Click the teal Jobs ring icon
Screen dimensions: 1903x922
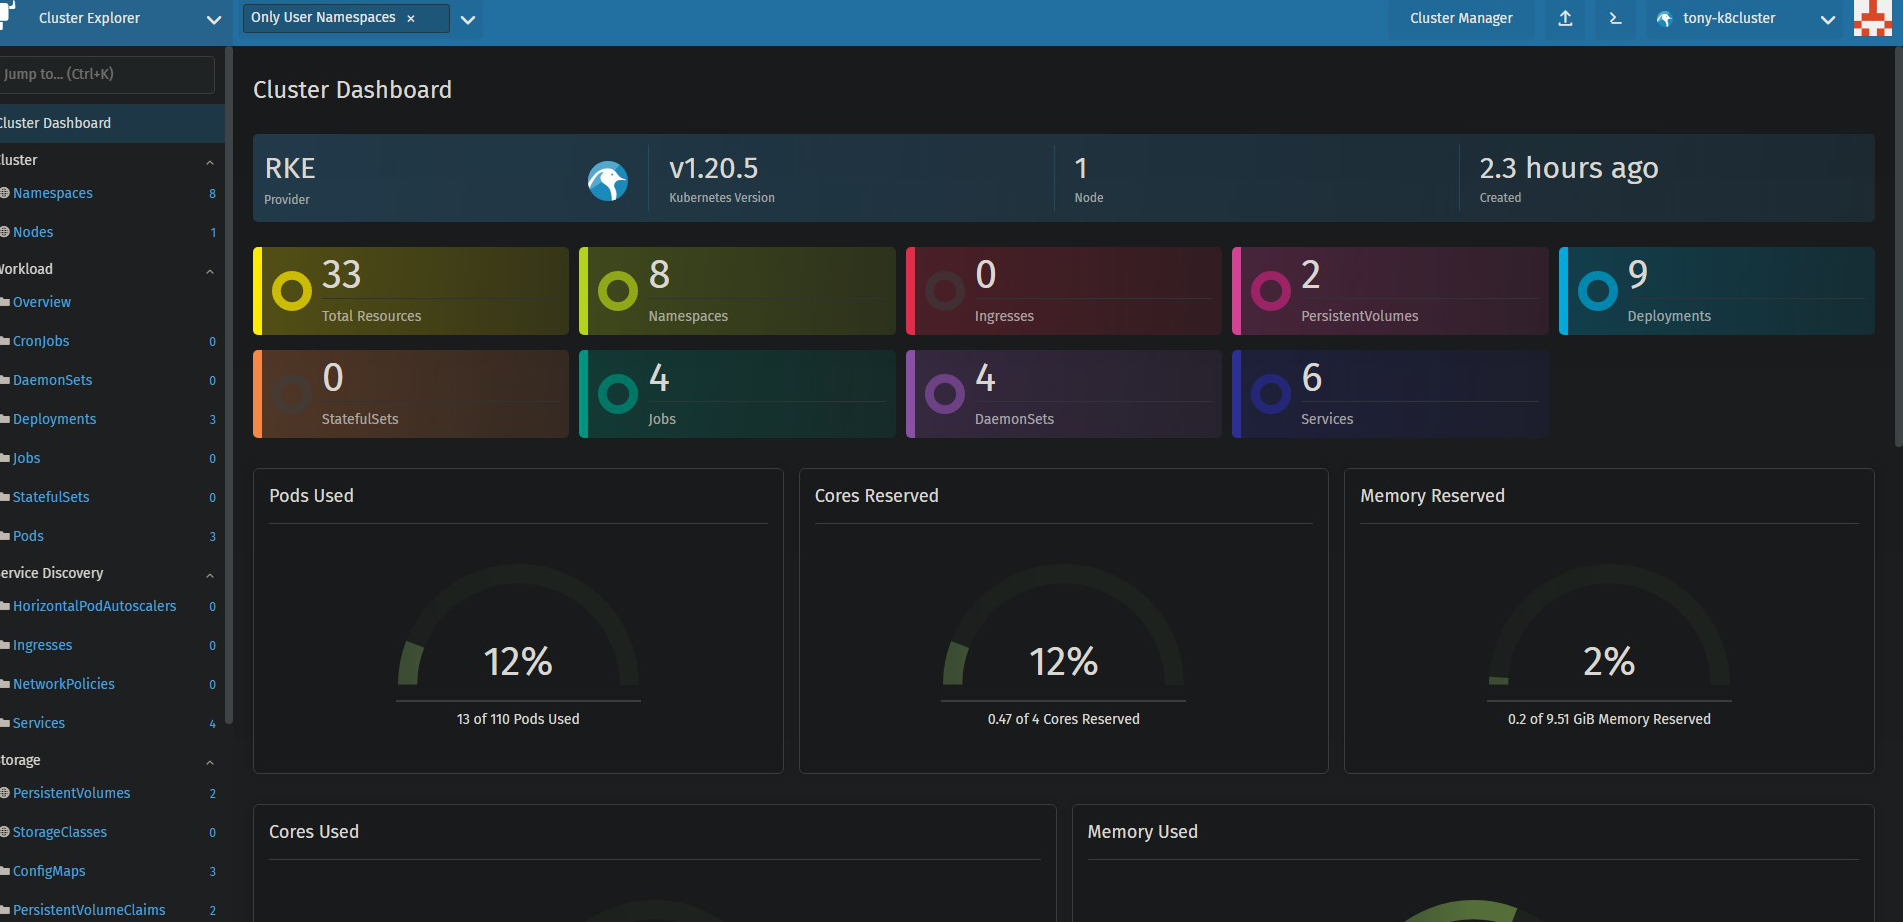pos(618,394)
